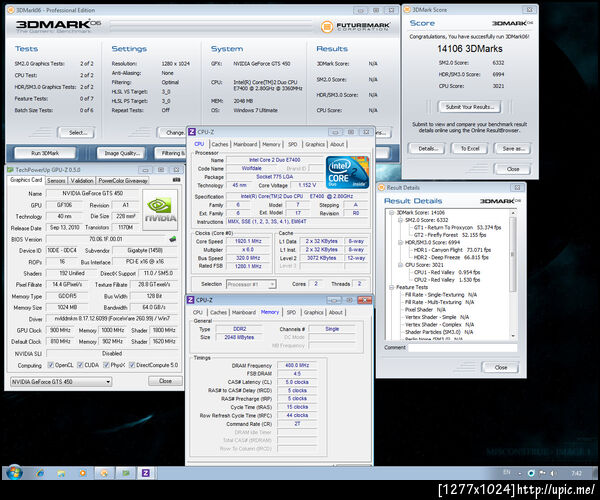Toggle the CUDA checkbox
Screen dimensions: 600x500
[82, 365]
